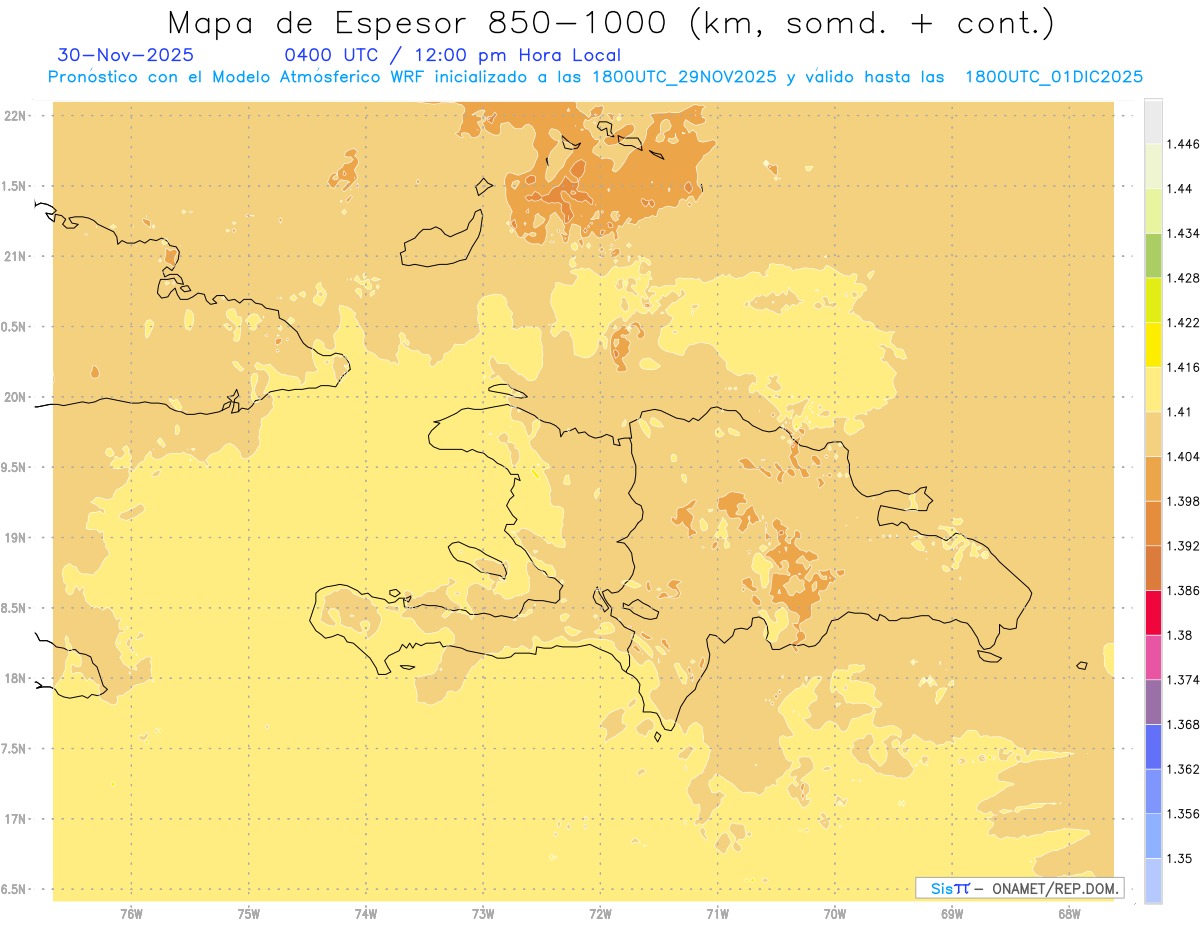Screen dimensions: 1200x927
Task: Click the '17N' latitude label
Action: (x=15, y=819)
